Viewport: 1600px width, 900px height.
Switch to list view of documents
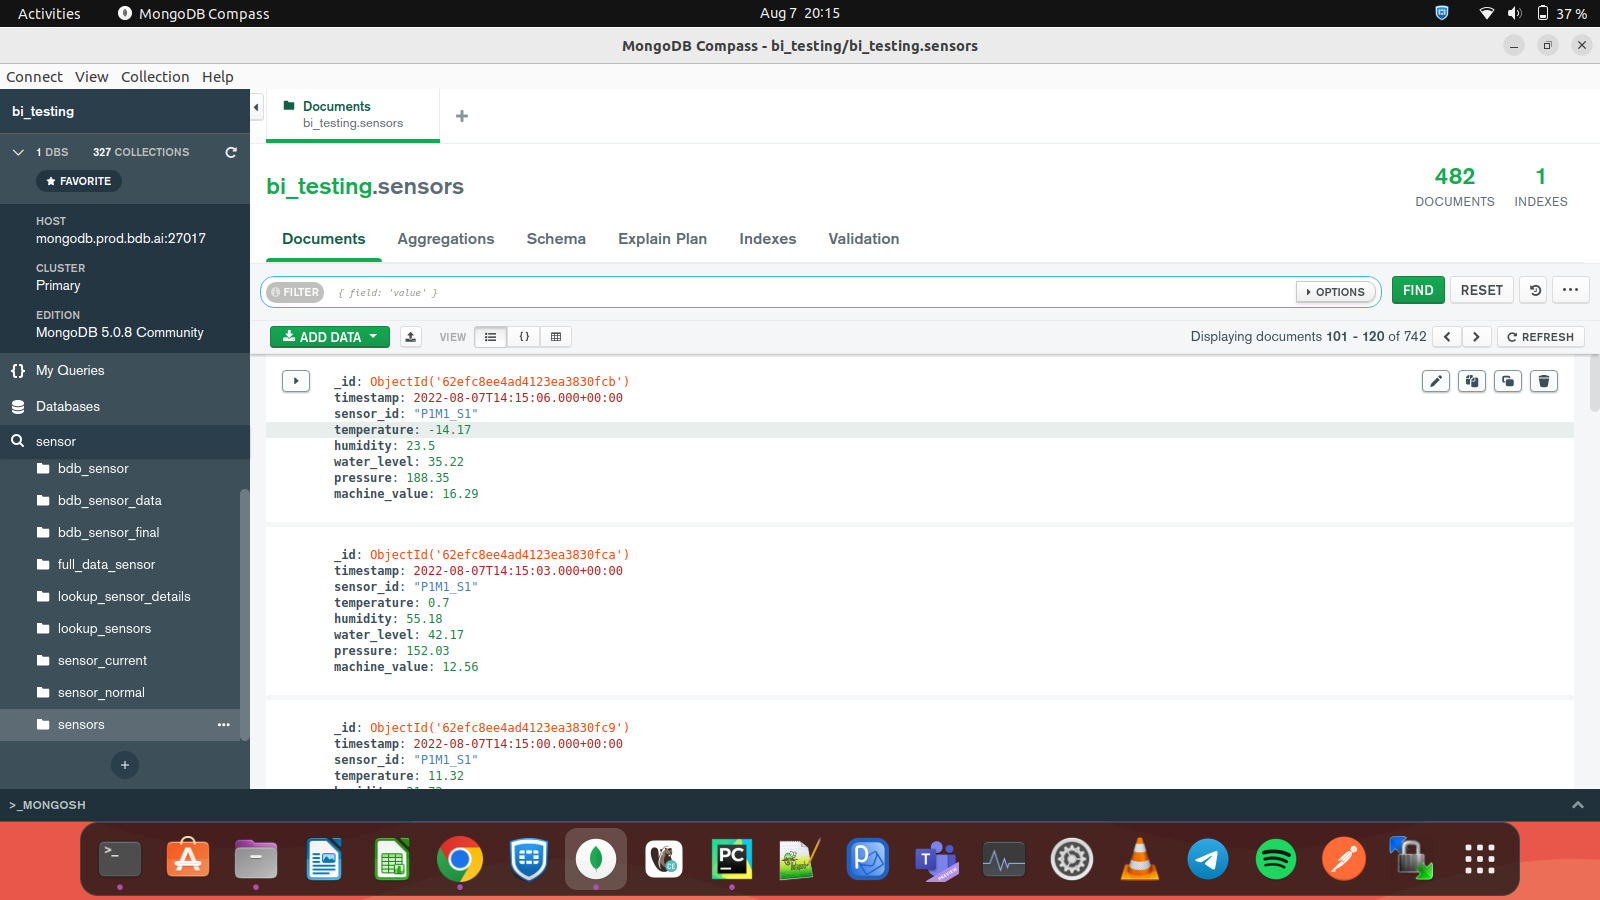tap(490, 337)
